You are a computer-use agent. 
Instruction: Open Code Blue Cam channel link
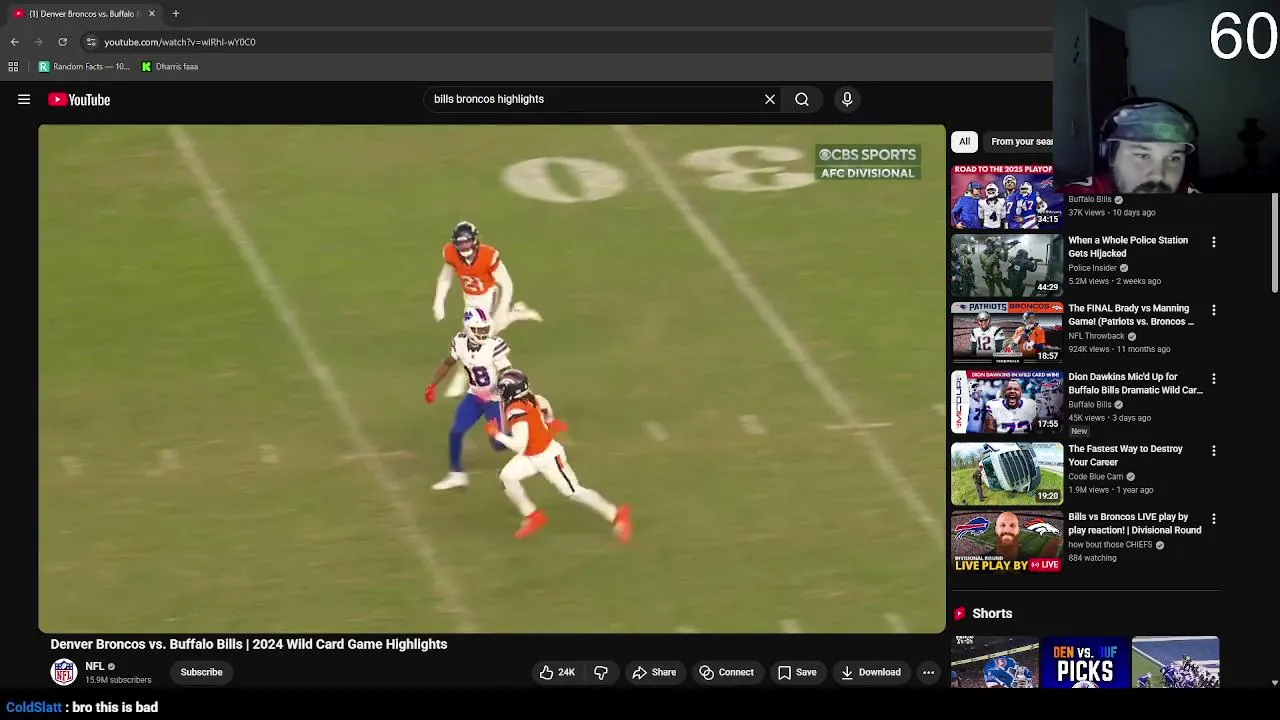pos(1095,477)
